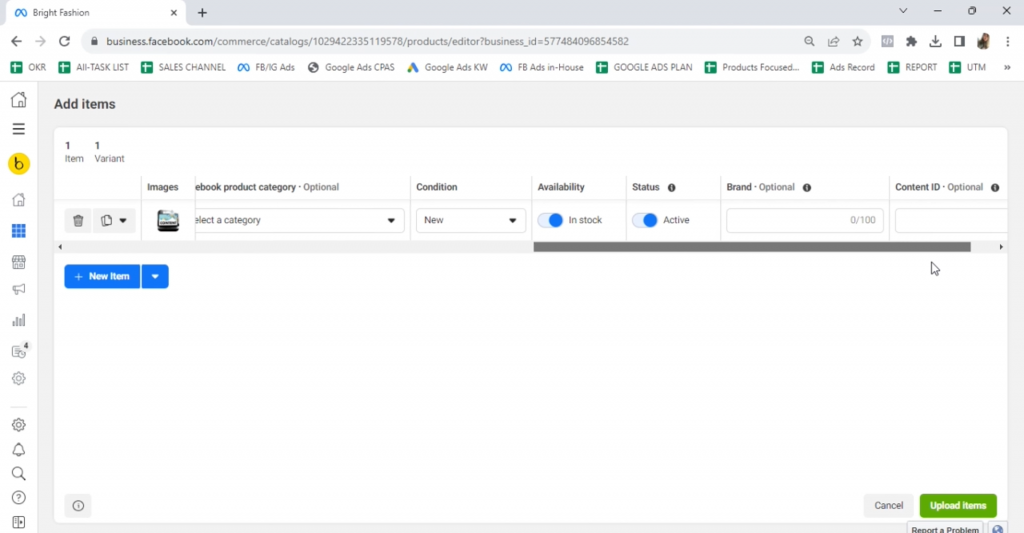The image size is (1024, 533).
Task: Click the yellow Bright Fashion account avatar
Action: (18, 164)
